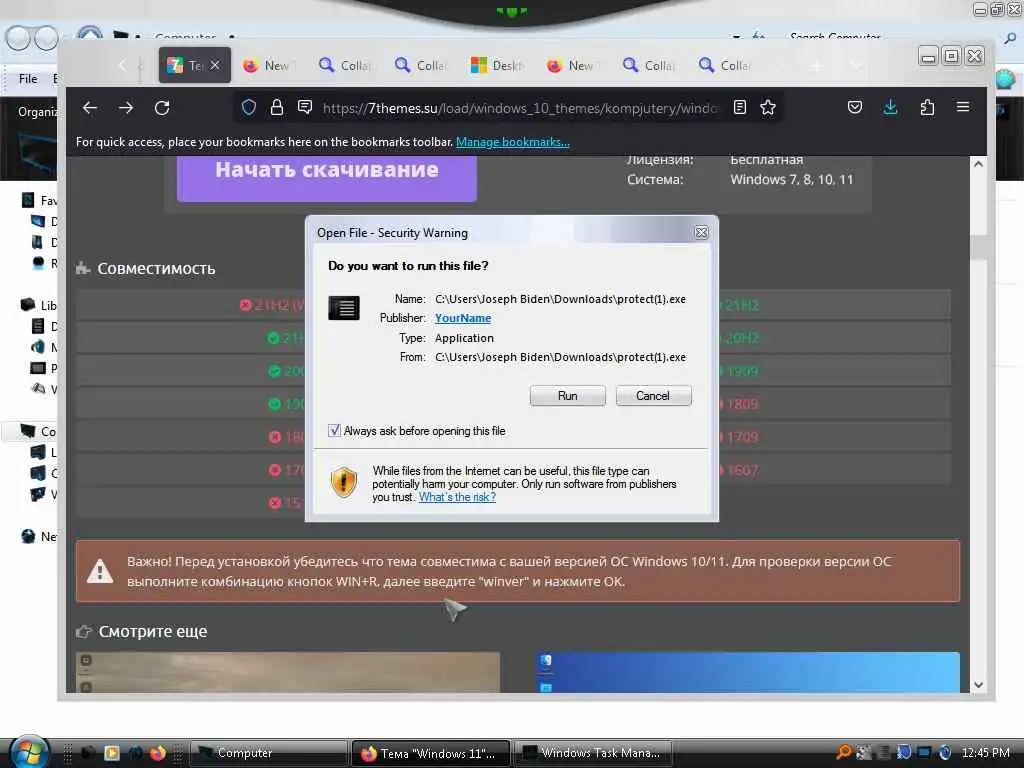Click Firefox Тема Windows 11 taskbar button

tap(431, 753)
